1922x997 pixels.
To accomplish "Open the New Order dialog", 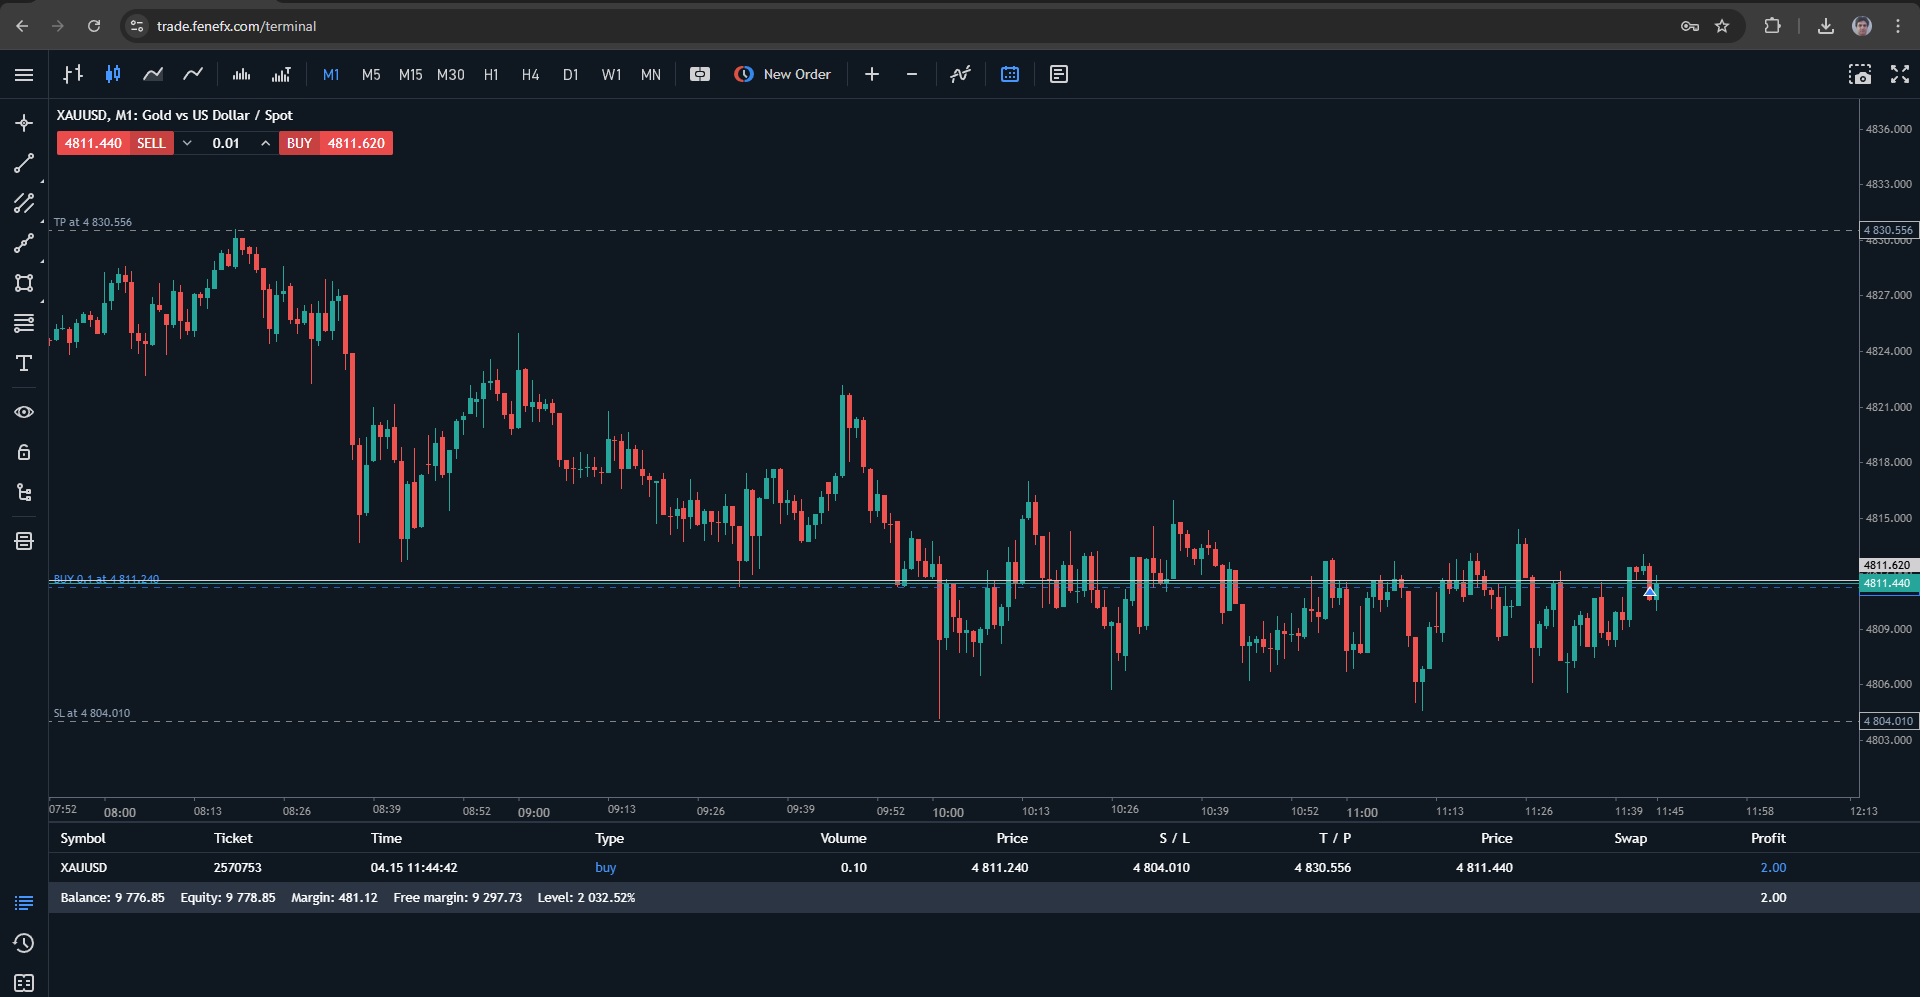I will [x=783, y=74].
